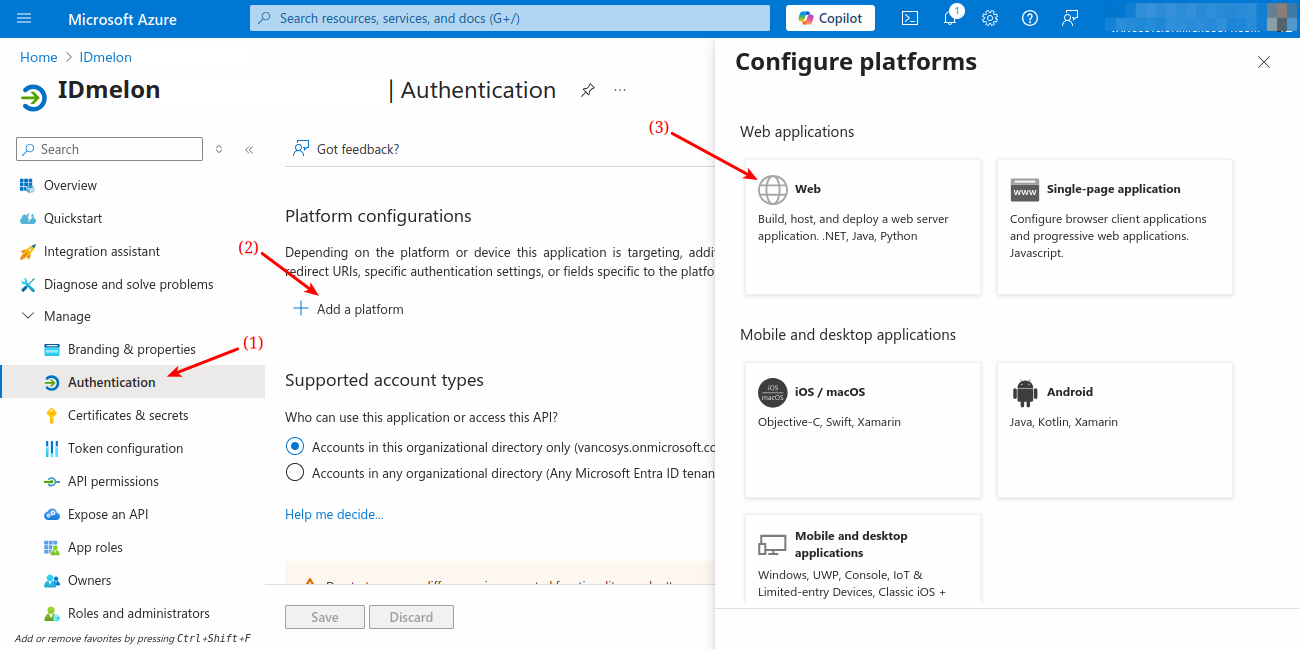Collapse the sidebar with double chevron

click(x=249, y=150)
